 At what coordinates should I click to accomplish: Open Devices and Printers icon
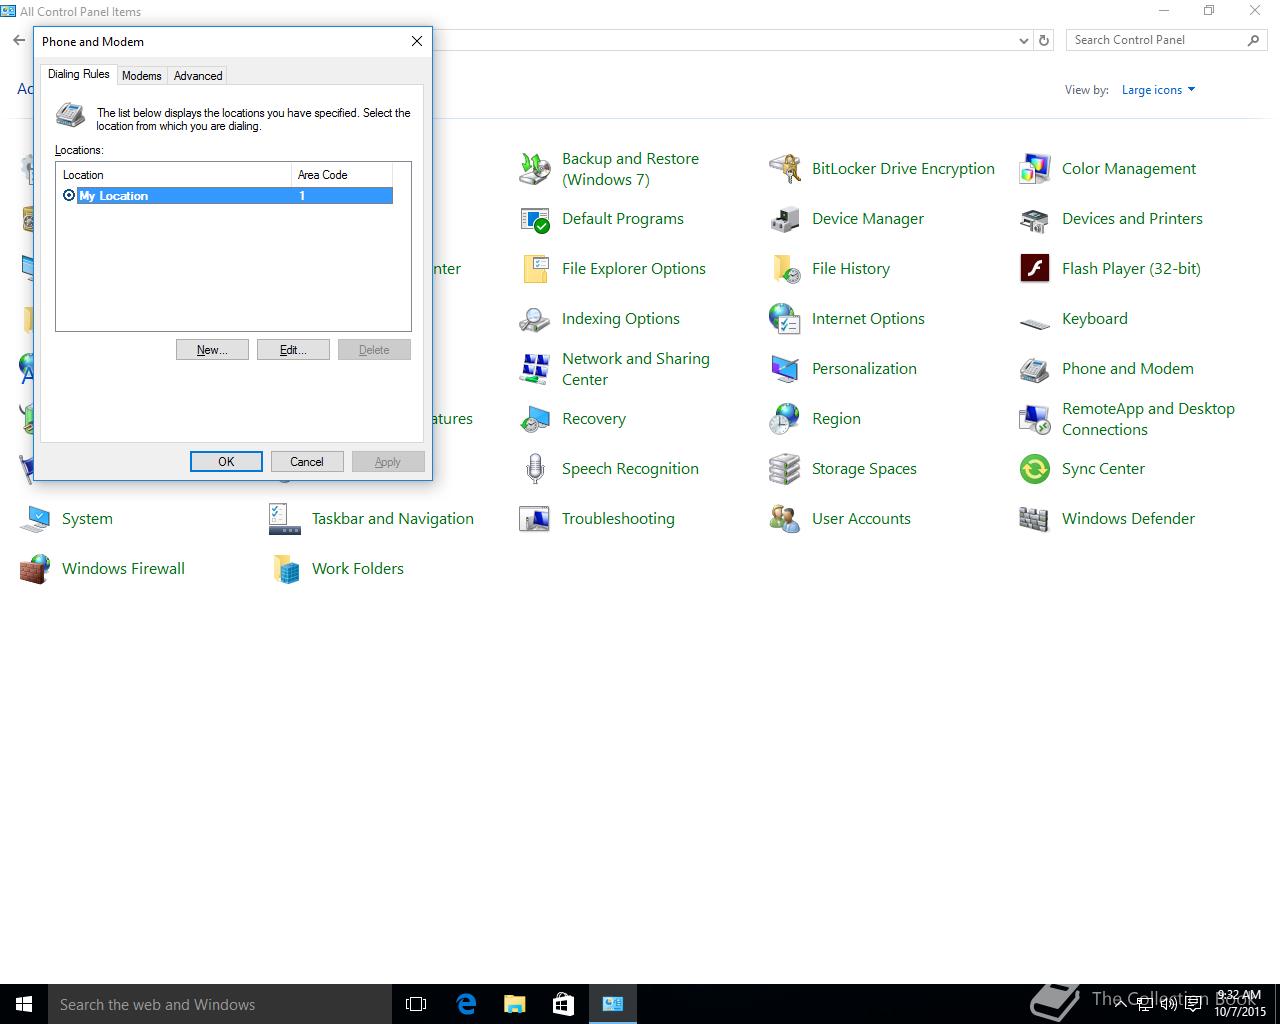pyautogui.click(x=1035, y=219)
